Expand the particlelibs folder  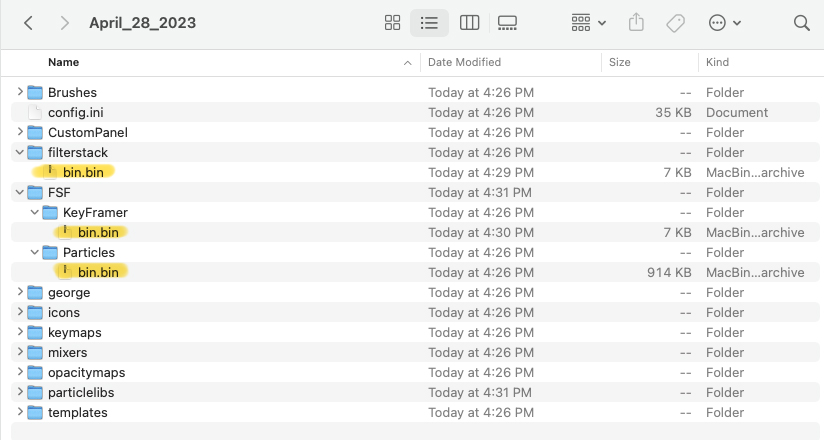(x=20, y=392)
